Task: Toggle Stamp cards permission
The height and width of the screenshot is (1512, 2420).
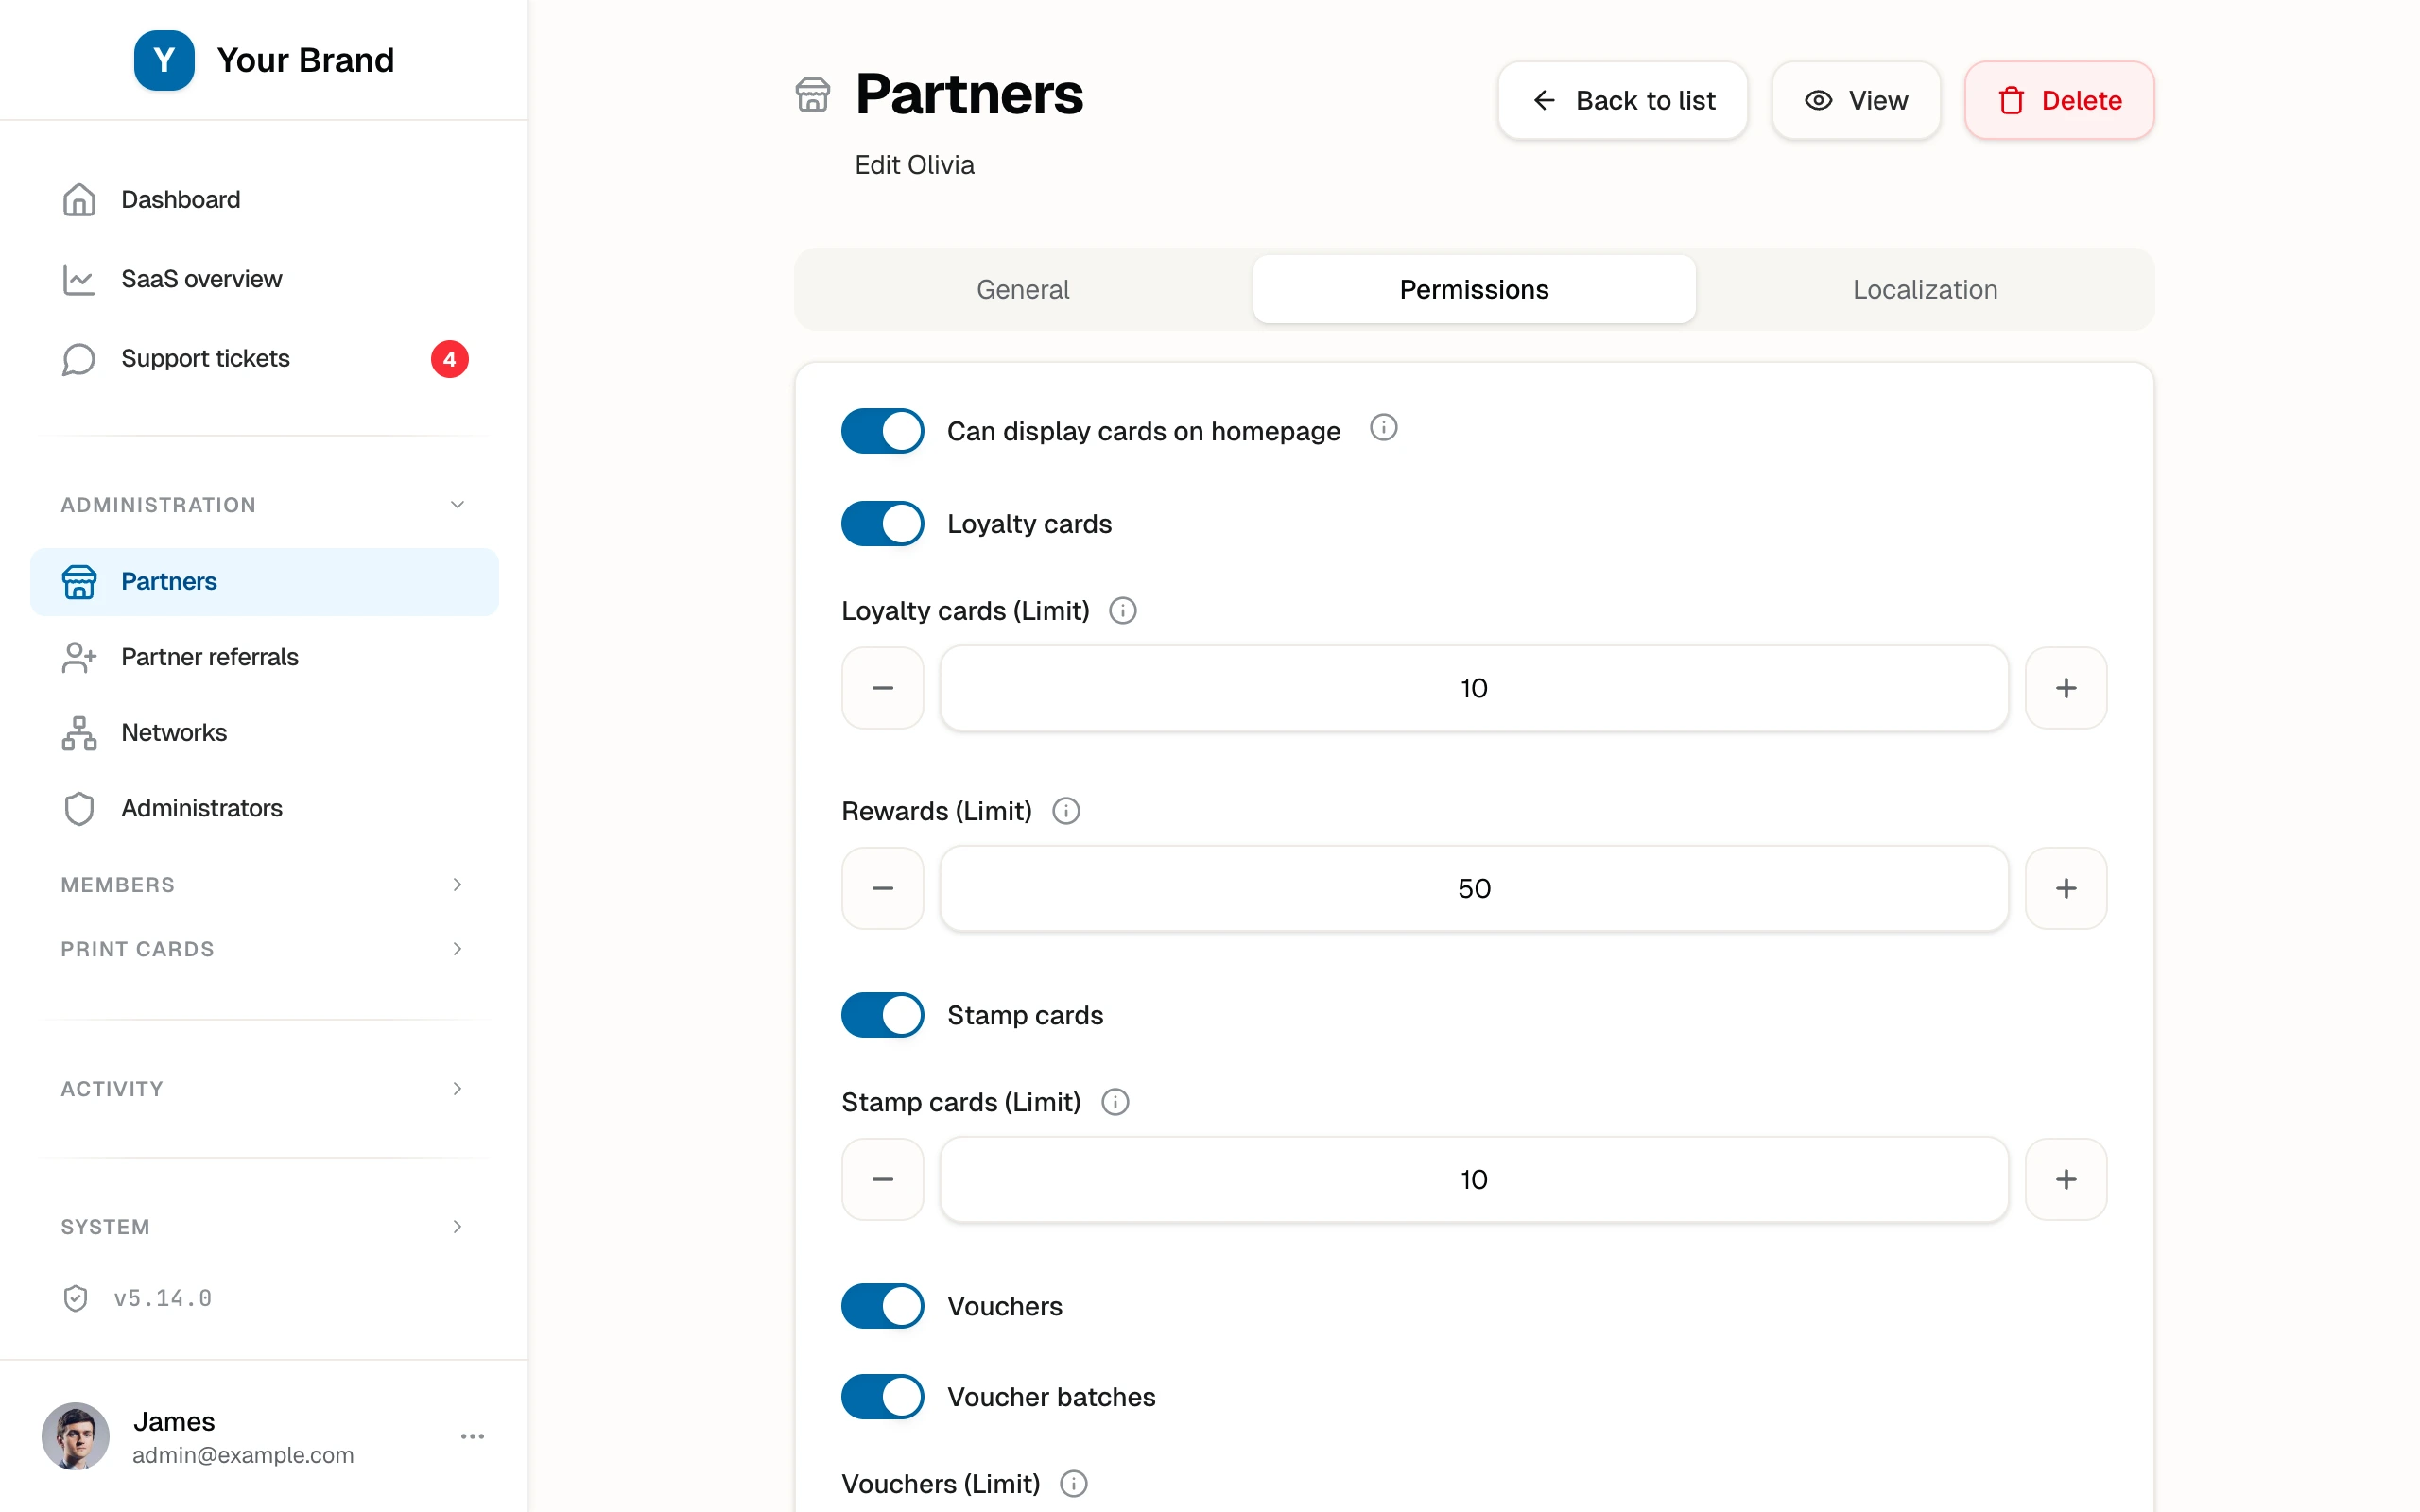Action: coord(882,1015)
